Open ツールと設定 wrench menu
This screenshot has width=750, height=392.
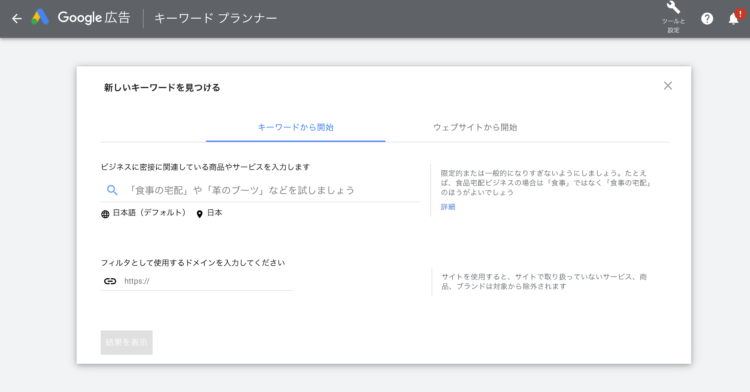673,18
